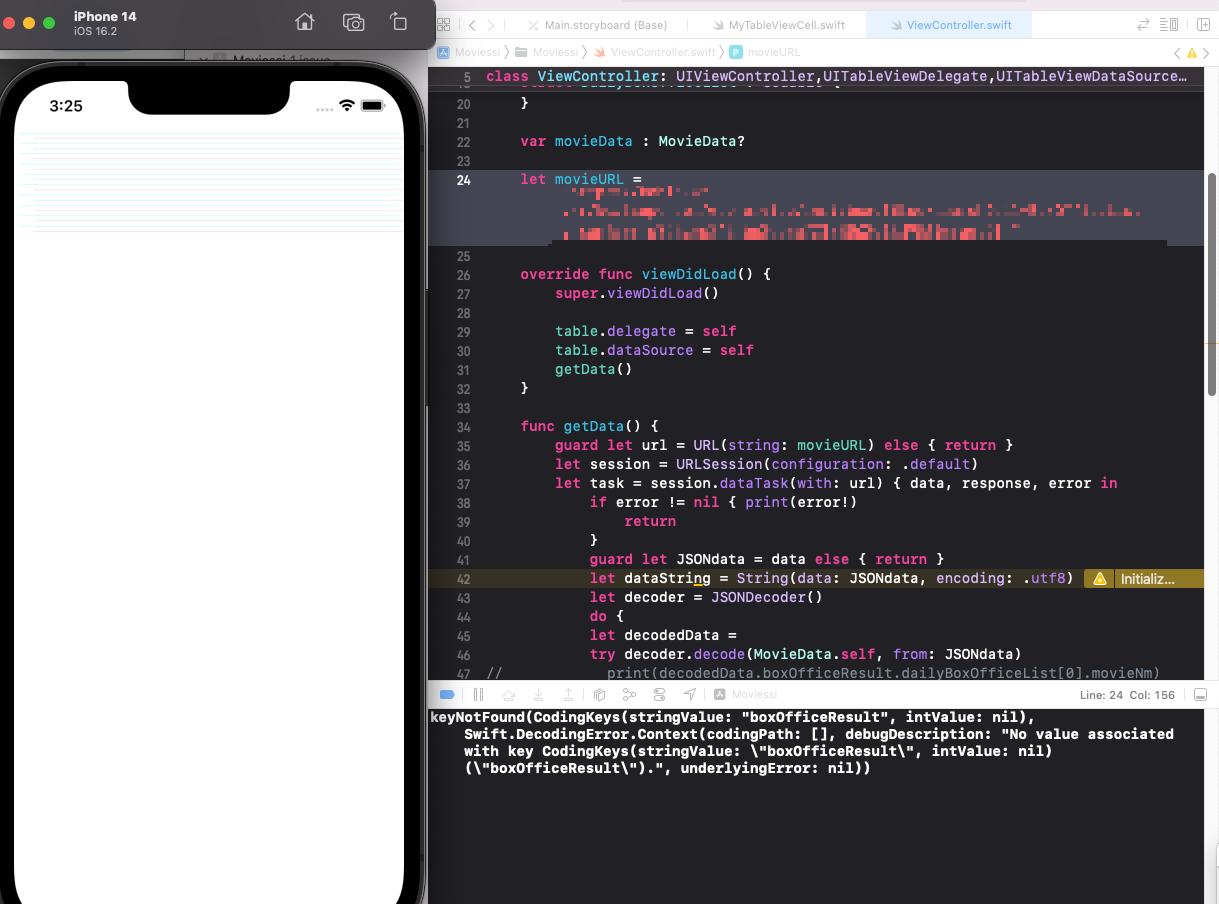
Task: Toggle the debug area visibility button
Action: pos(1200,694)
